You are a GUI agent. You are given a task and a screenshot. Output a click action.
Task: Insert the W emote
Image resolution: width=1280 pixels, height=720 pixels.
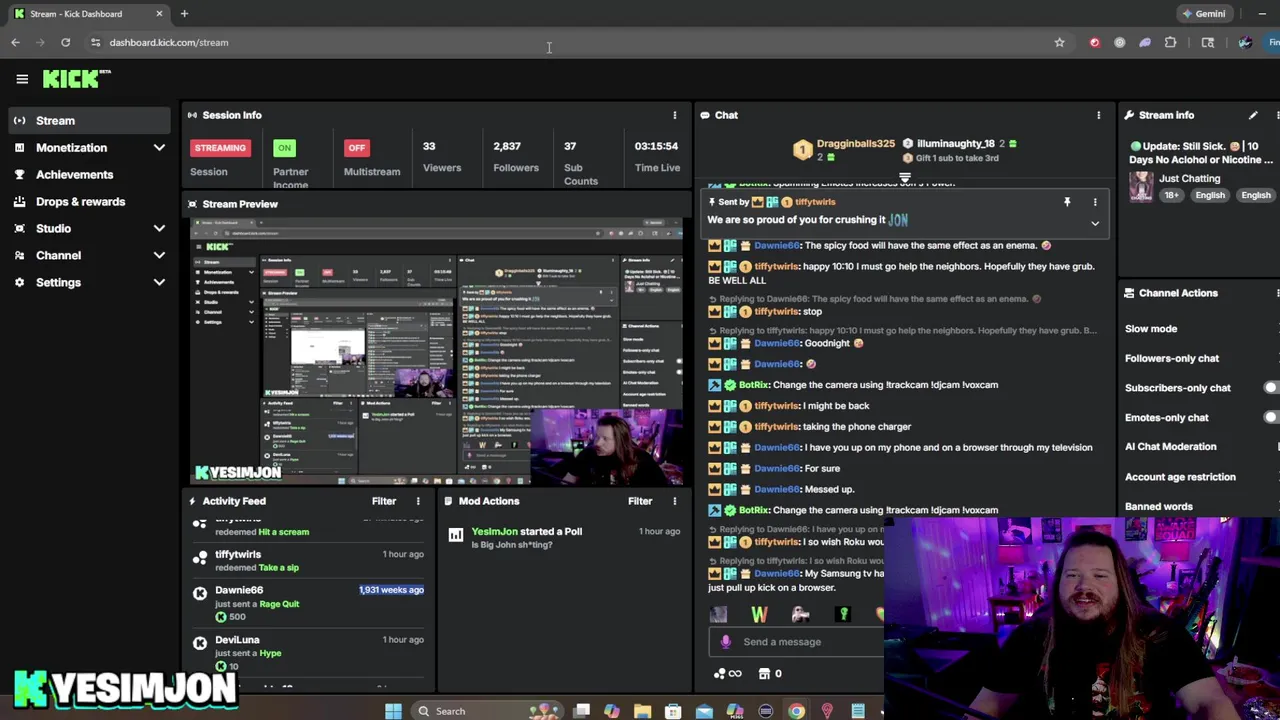[x=759, y=614]
